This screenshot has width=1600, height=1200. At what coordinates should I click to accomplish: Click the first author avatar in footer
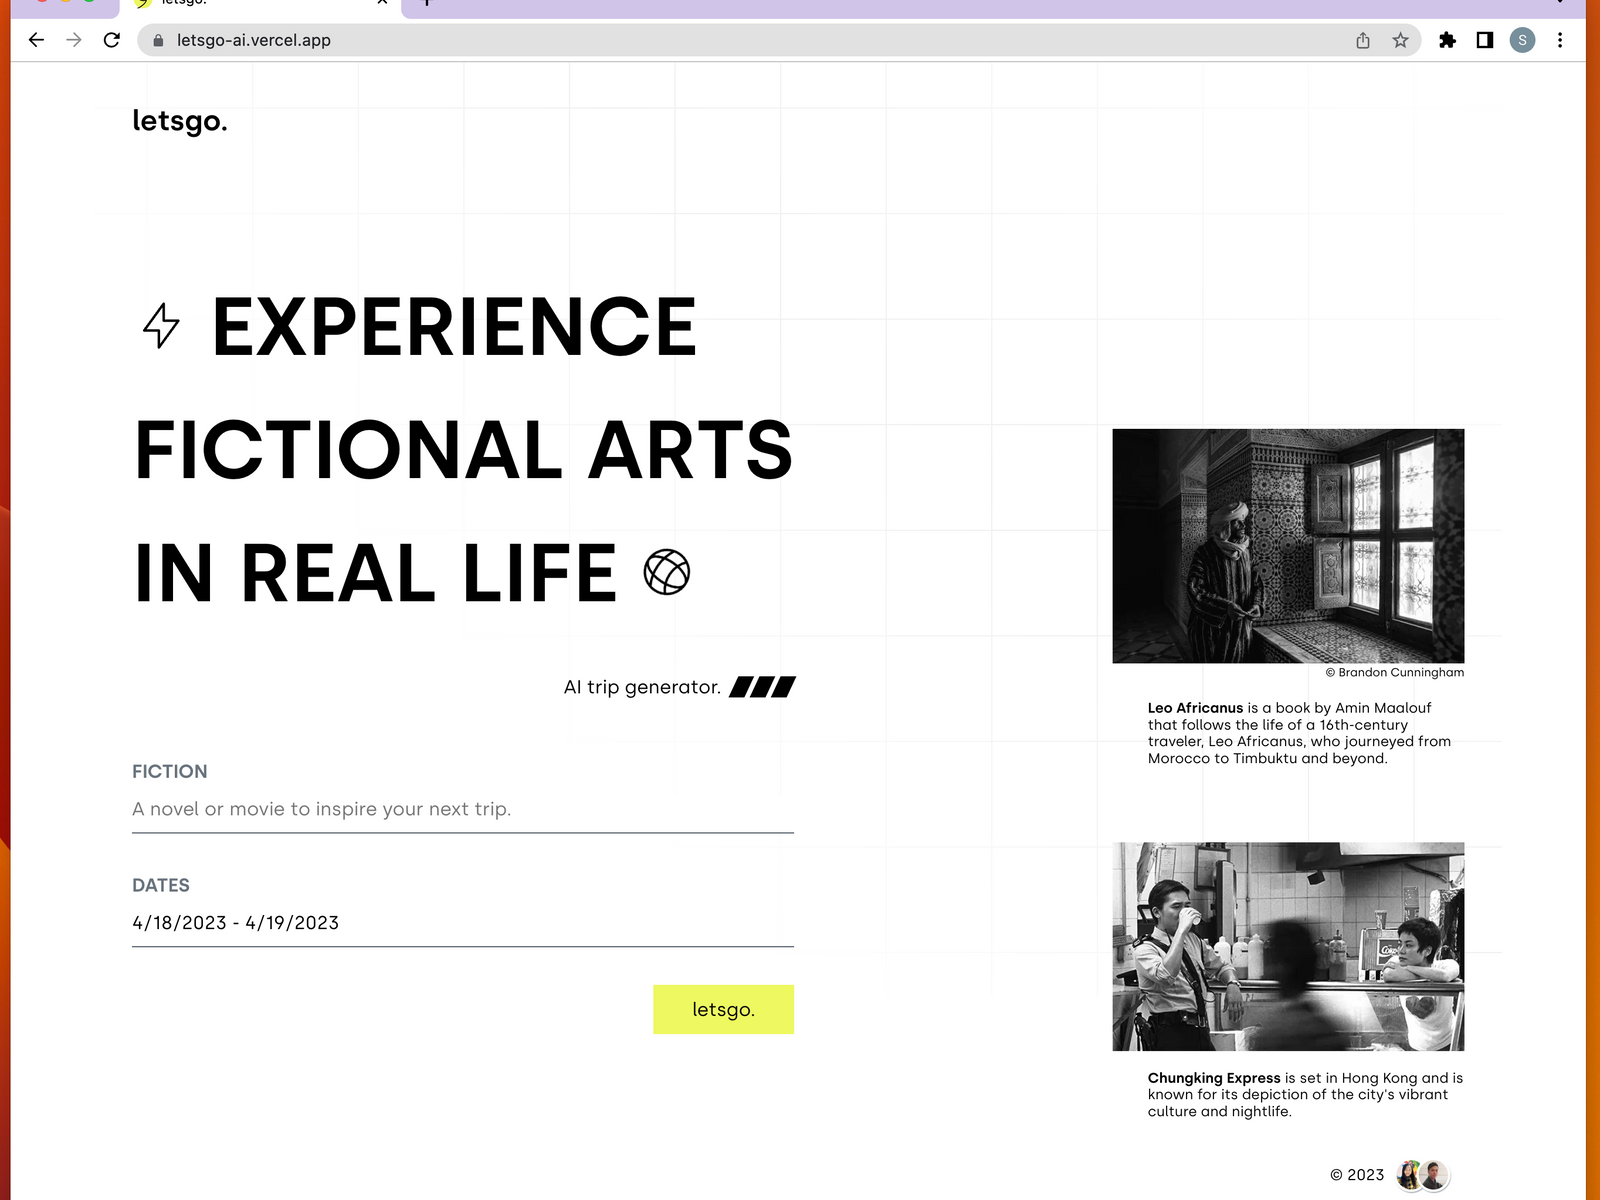[1410, 1175]
